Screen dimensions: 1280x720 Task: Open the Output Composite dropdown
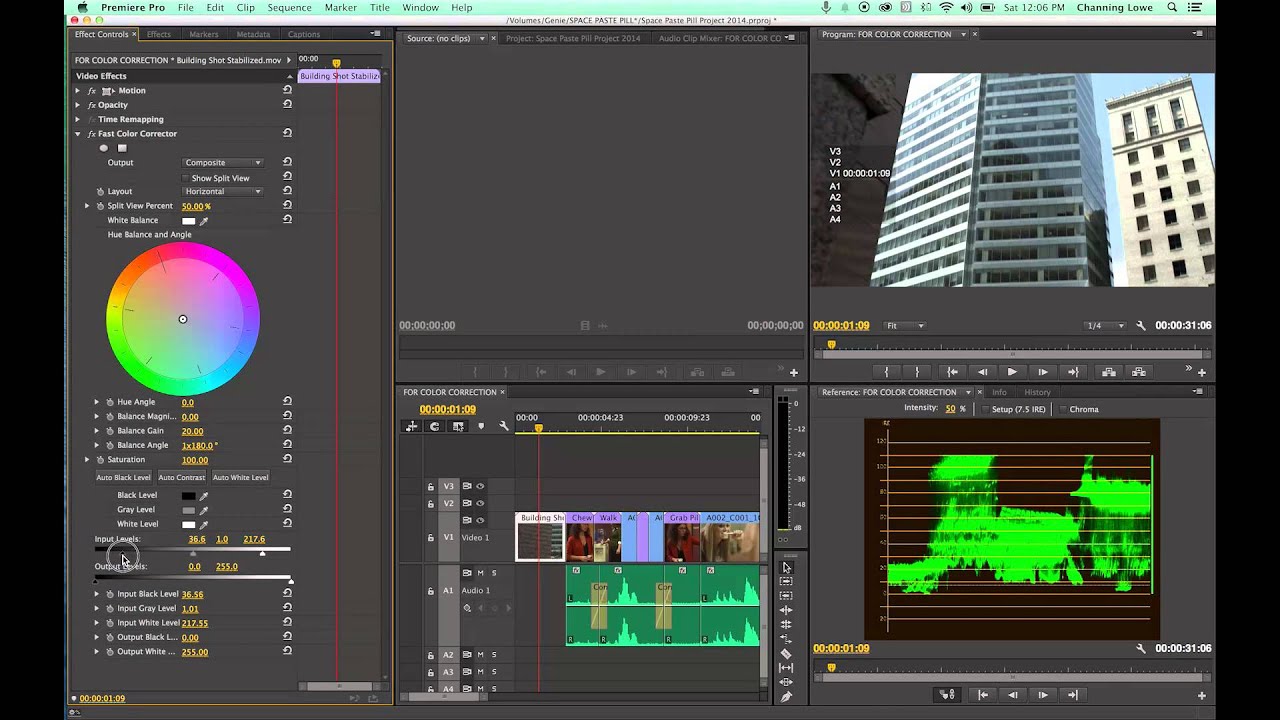click(222, 162)
